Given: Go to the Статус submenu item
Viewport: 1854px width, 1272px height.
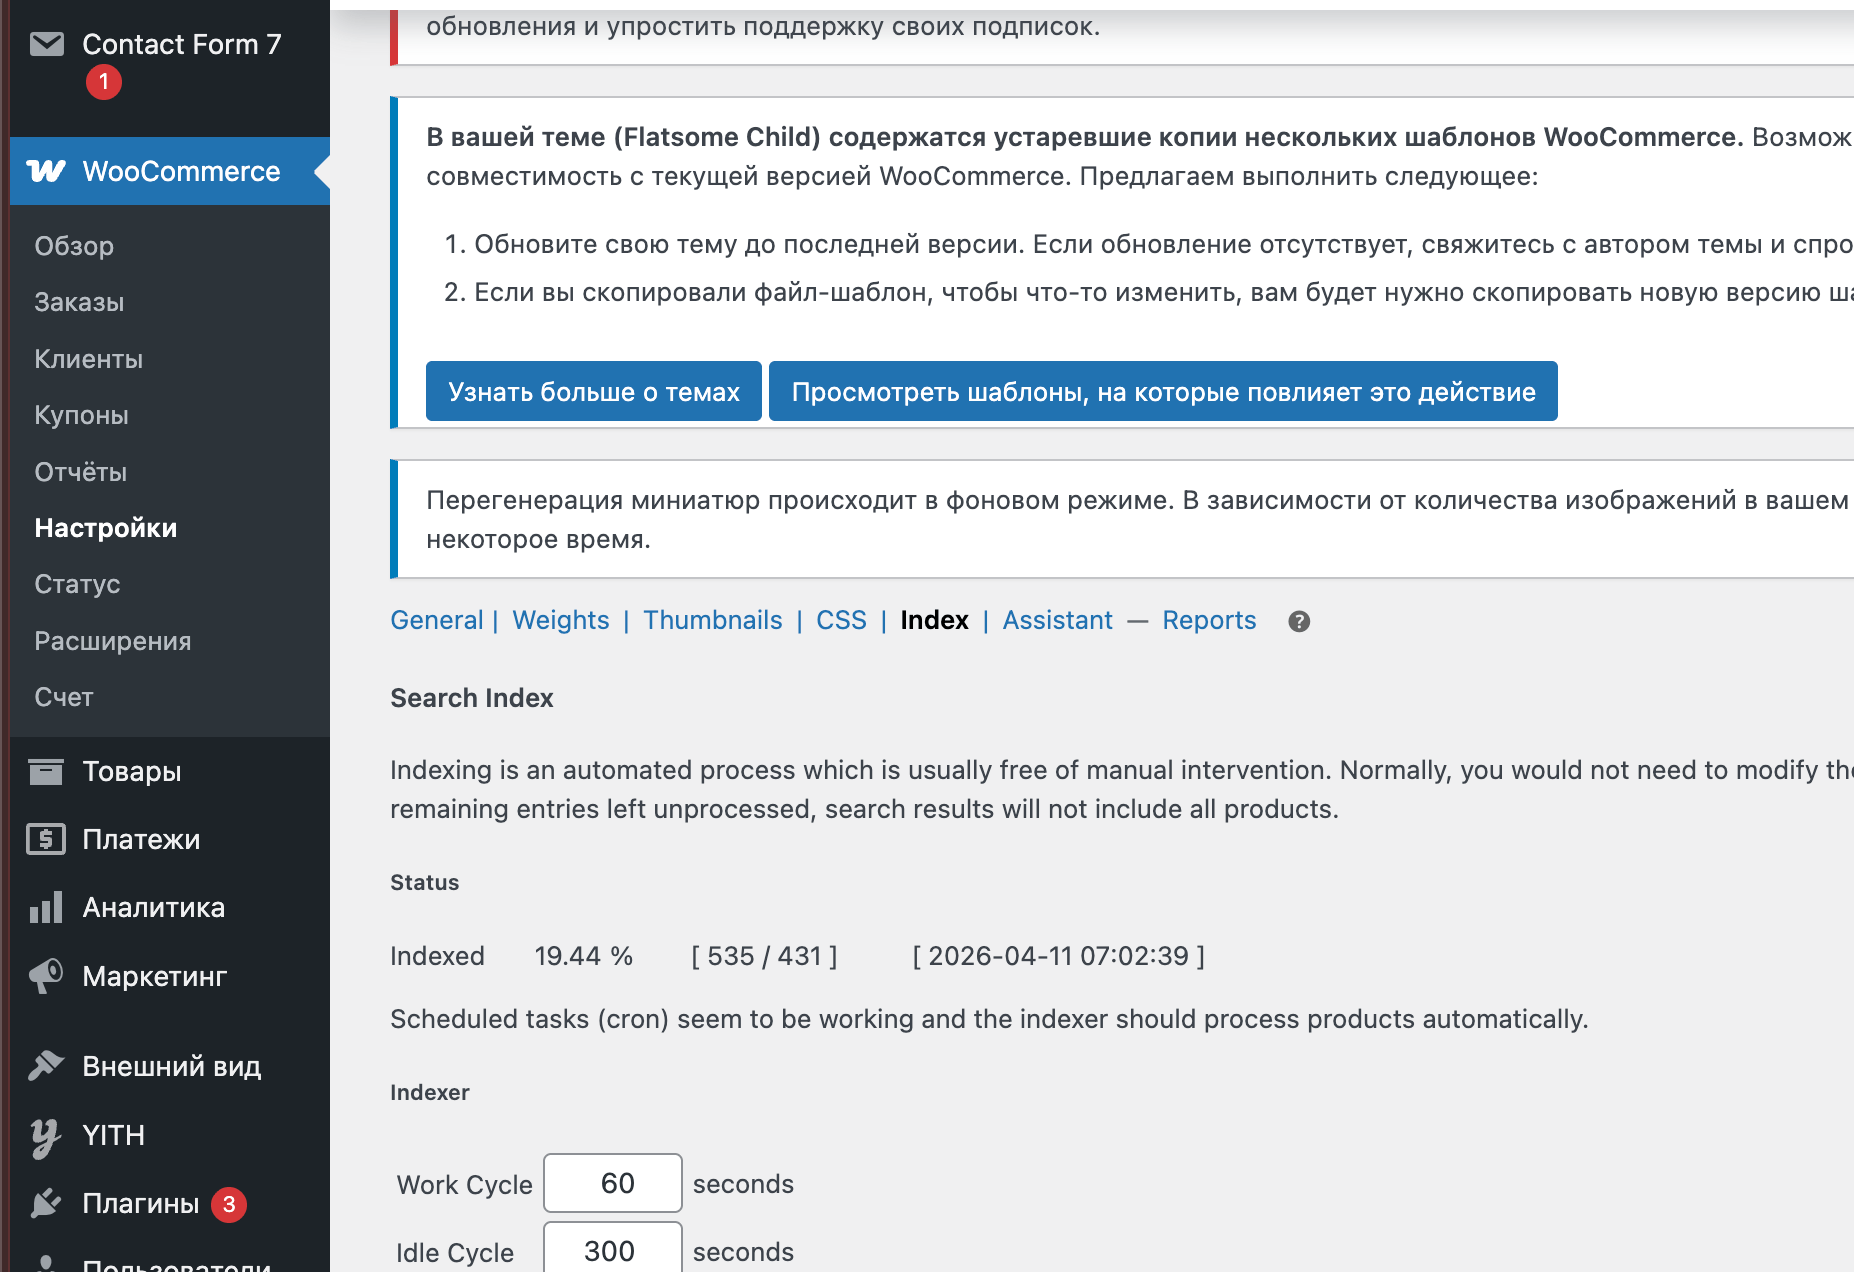Looking at the screenshot, I should coord(77,584).
